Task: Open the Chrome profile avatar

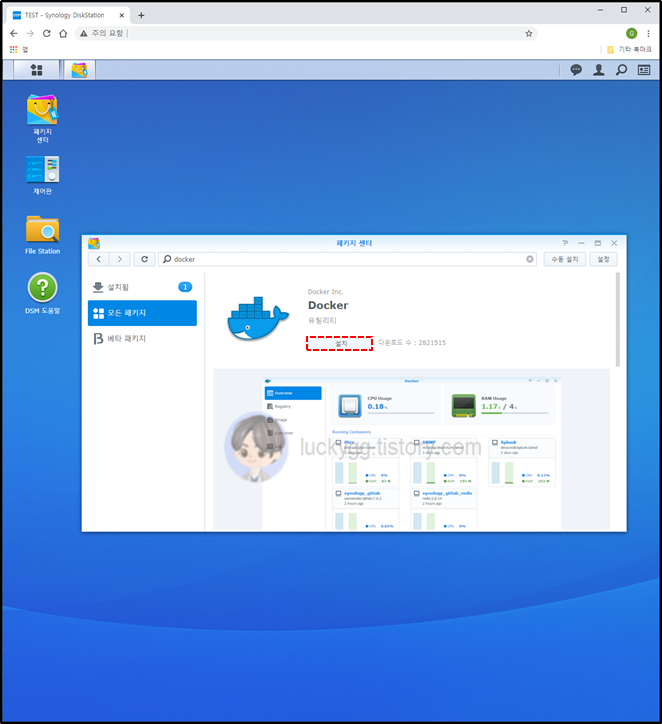Action: (x=632, y=33)
